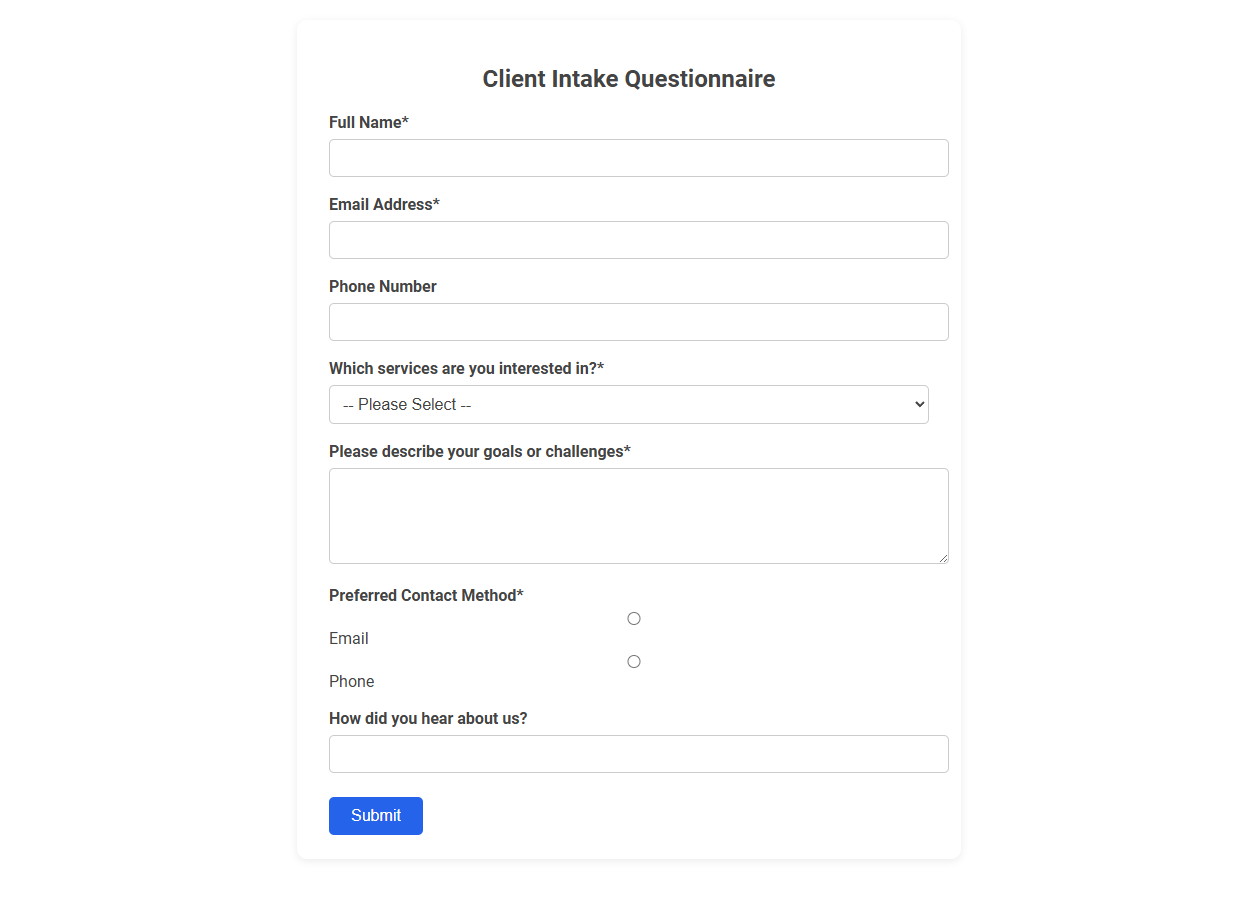Click inside the goals or challenges text area
Viewport: 1248px width, 919px height.
[x=638, y=515]
